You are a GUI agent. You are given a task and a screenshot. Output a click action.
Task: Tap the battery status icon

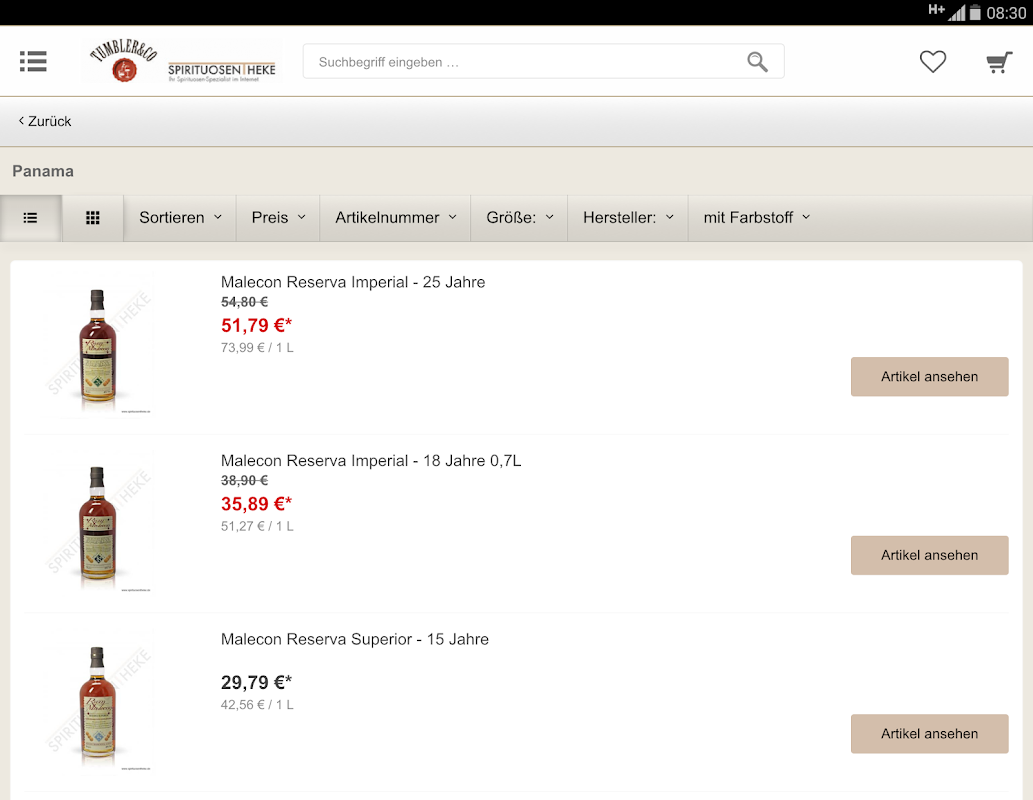(975, 13)
